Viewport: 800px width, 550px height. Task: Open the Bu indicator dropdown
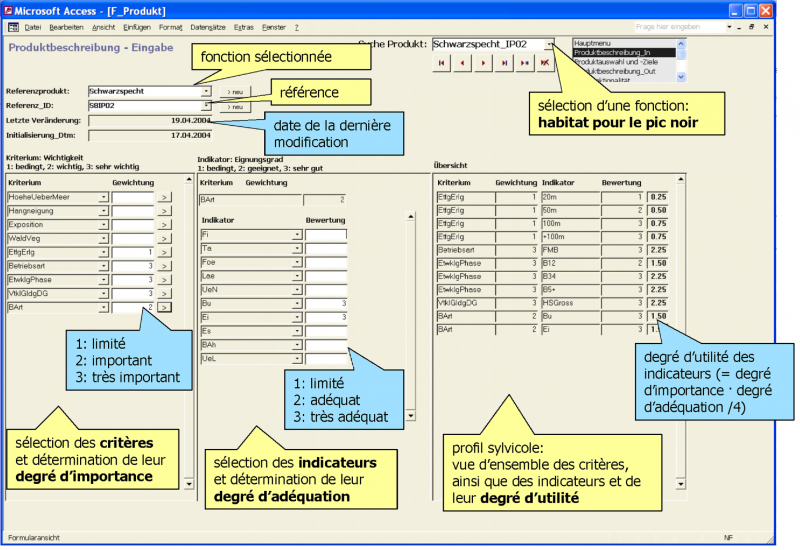click(x=297, y=304)
